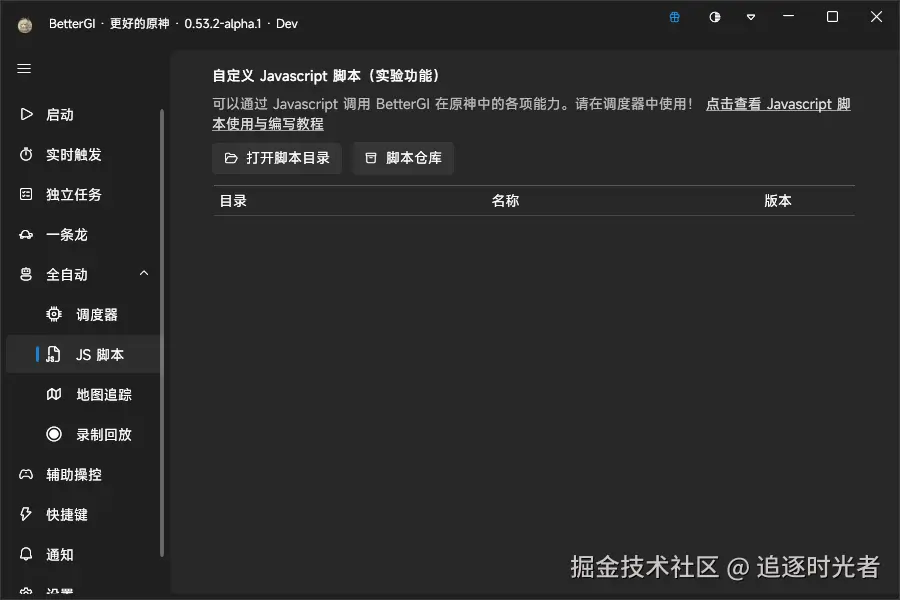
Task: Click the 版本 column header
Action: (x=778, y=201)
